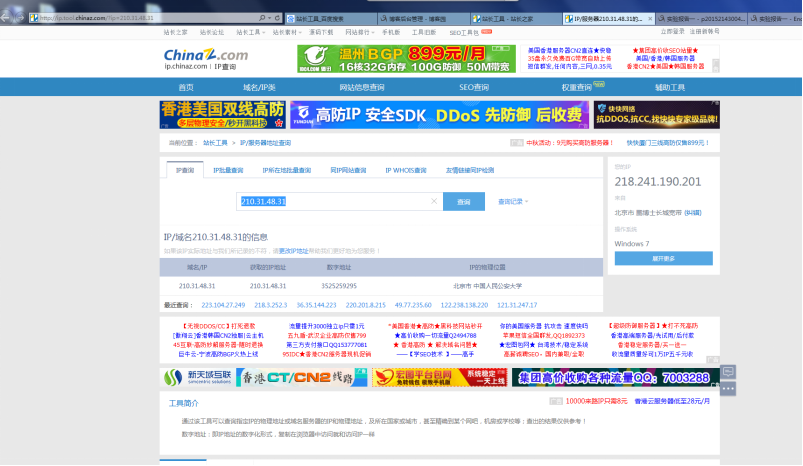Click 集团高价收购各种流量 QQ banner
The width and height of the screenshot is (803, 466).
(615, 377)
